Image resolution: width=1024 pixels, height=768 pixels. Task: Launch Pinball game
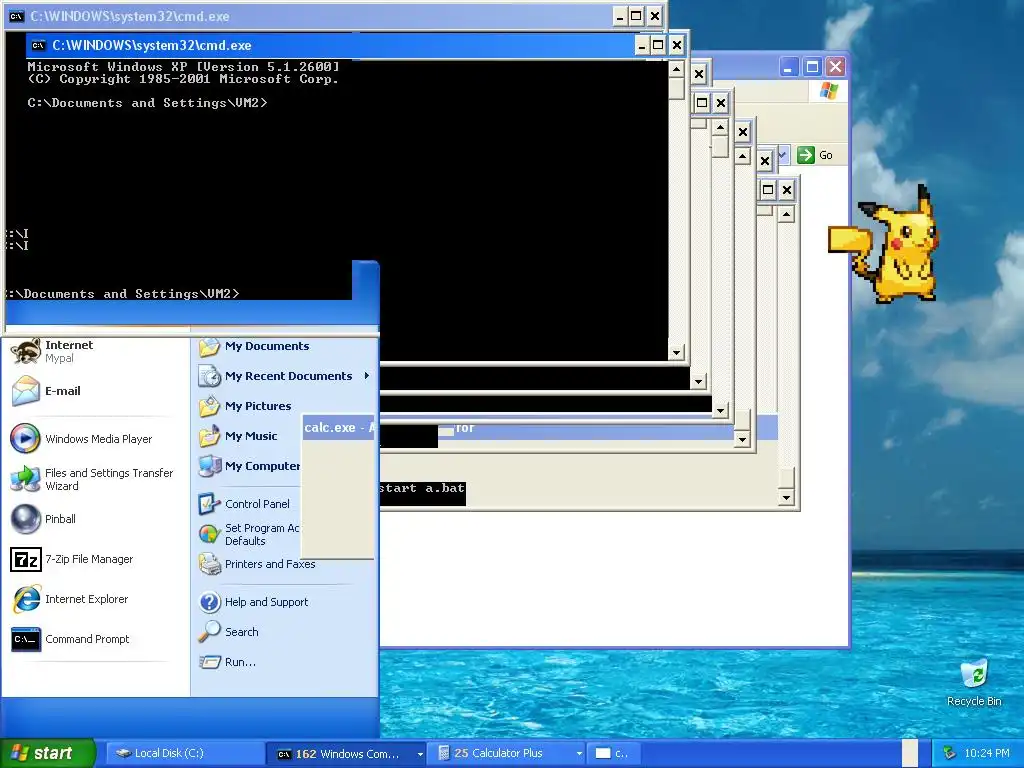[43, 519]
